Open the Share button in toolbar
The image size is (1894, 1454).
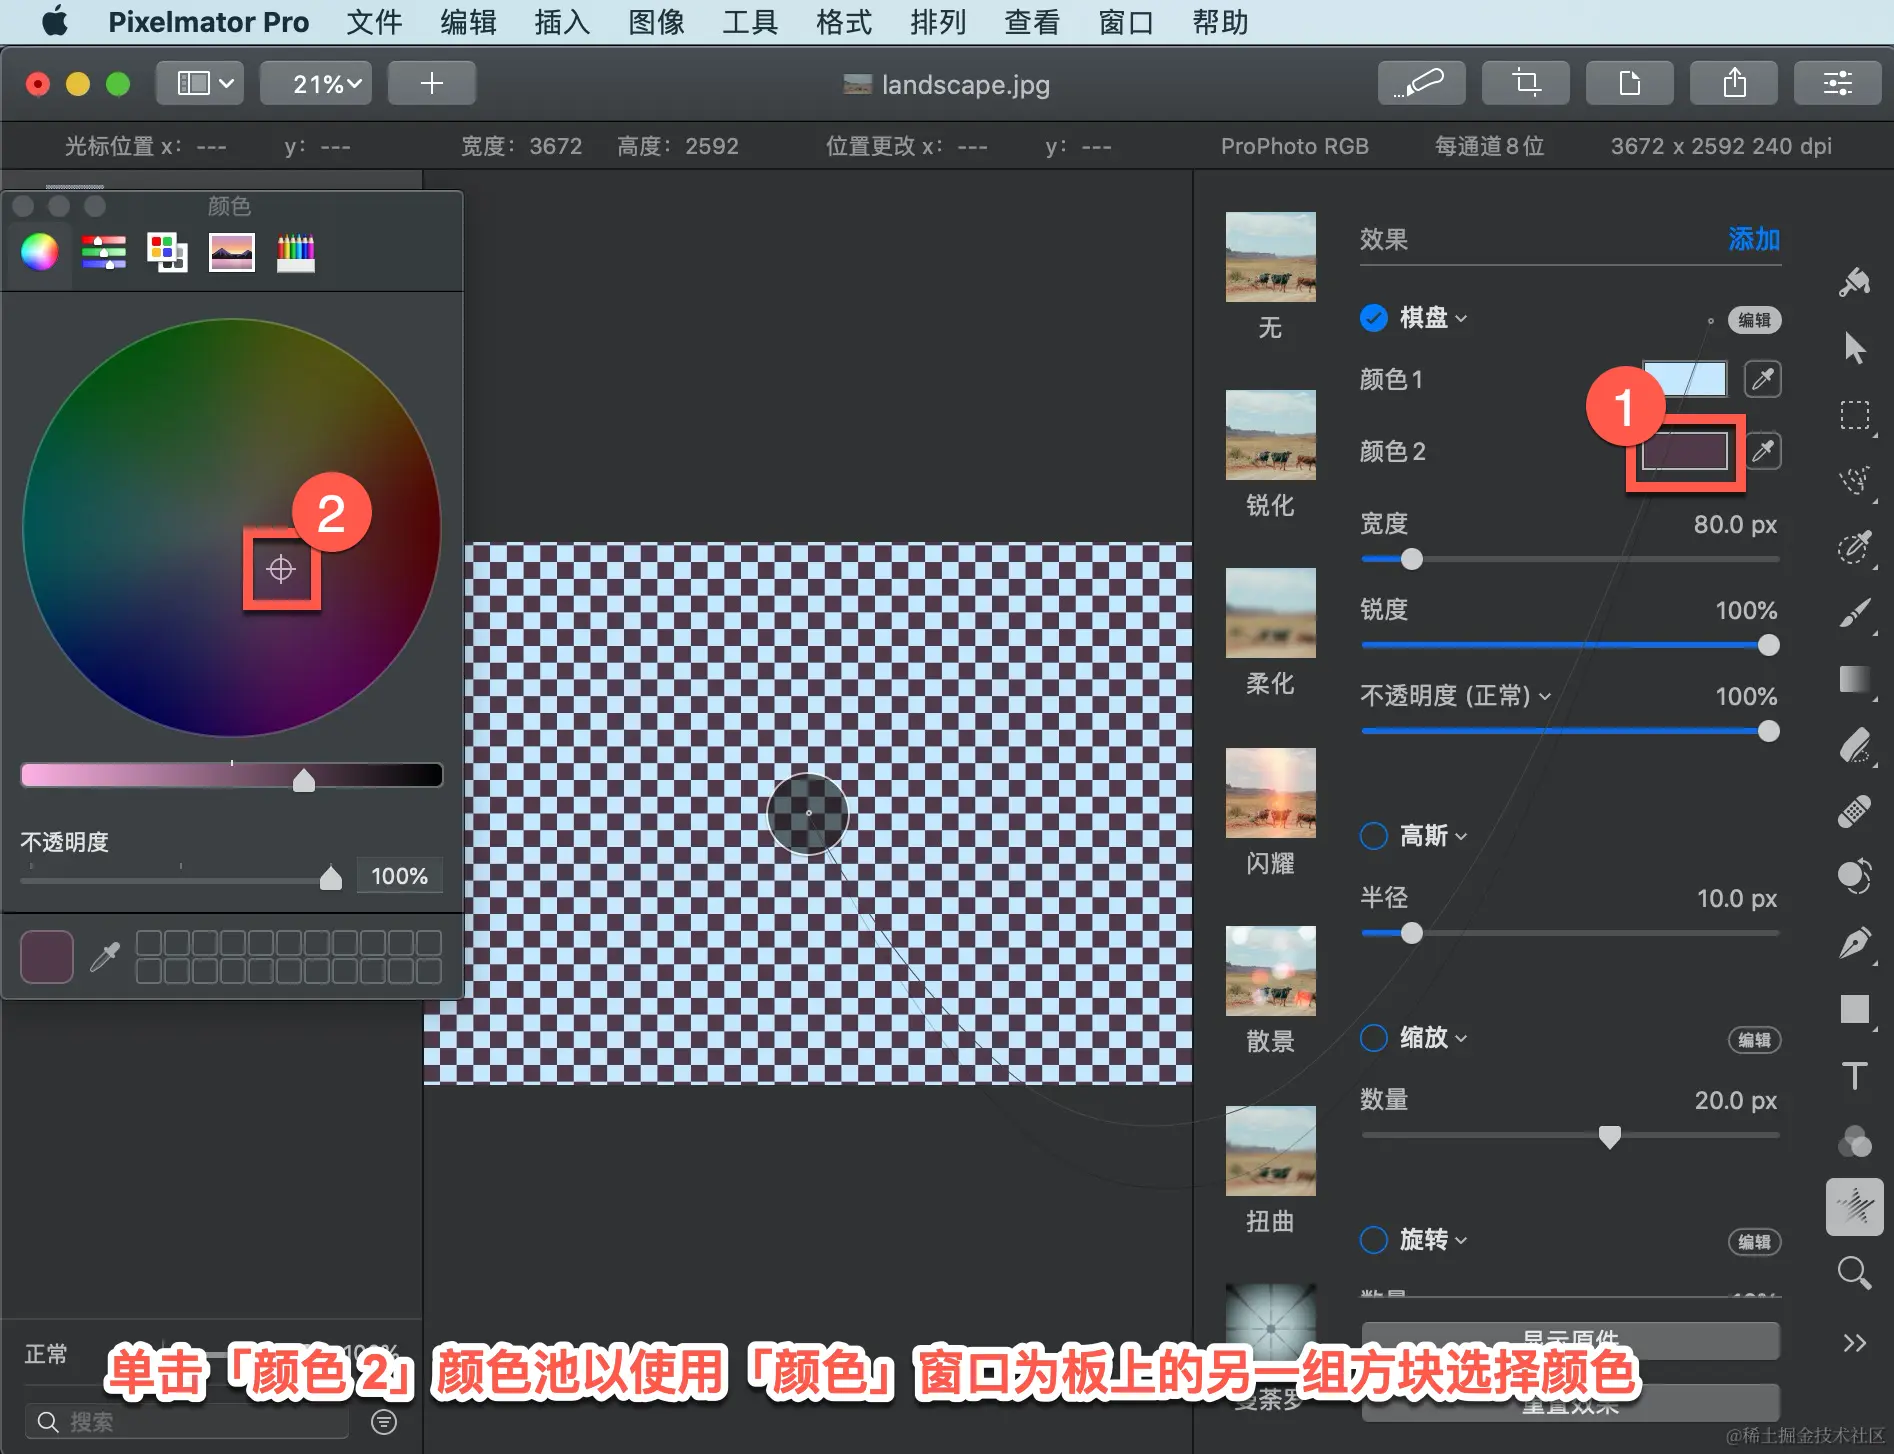[1734, 83]
